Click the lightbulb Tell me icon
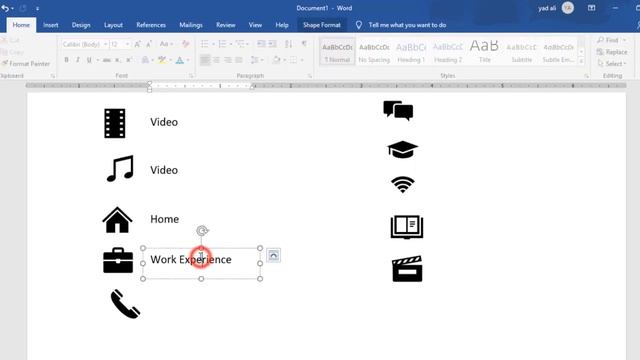The image size is (640, 360). (358, 25)
